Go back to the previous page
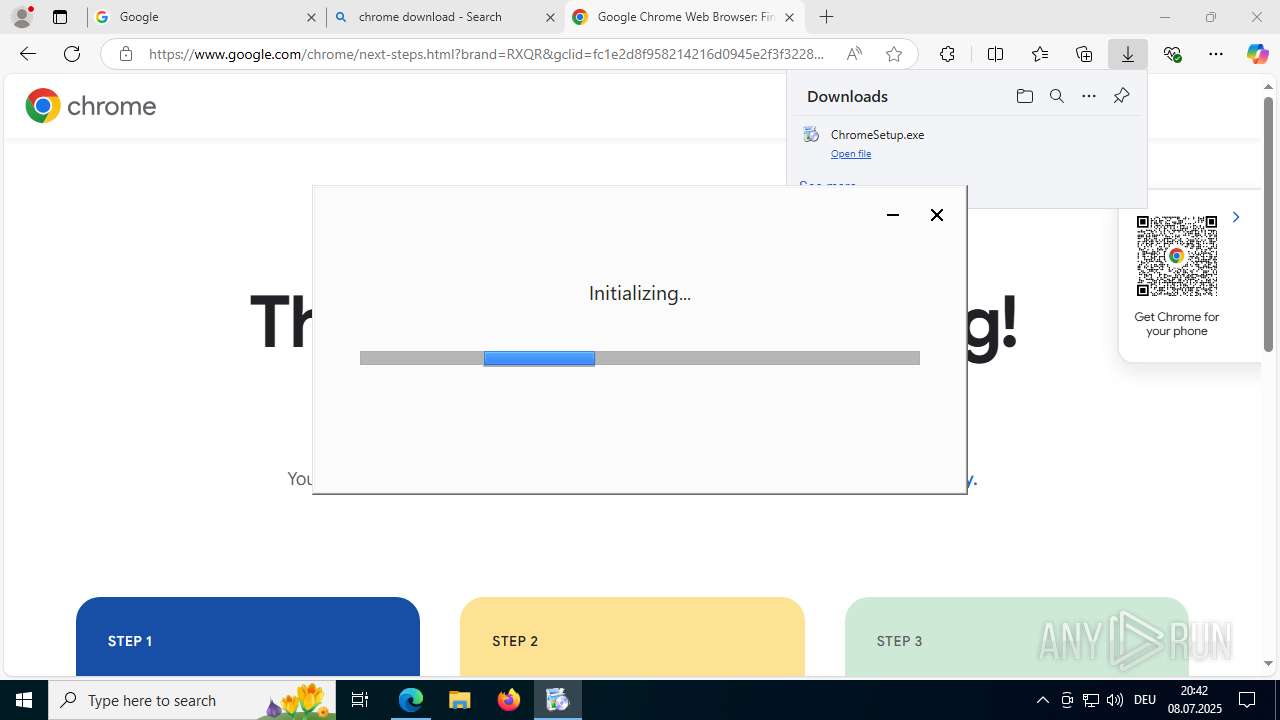This screenshot has height=720, width=1280. [x=28, y=54]
